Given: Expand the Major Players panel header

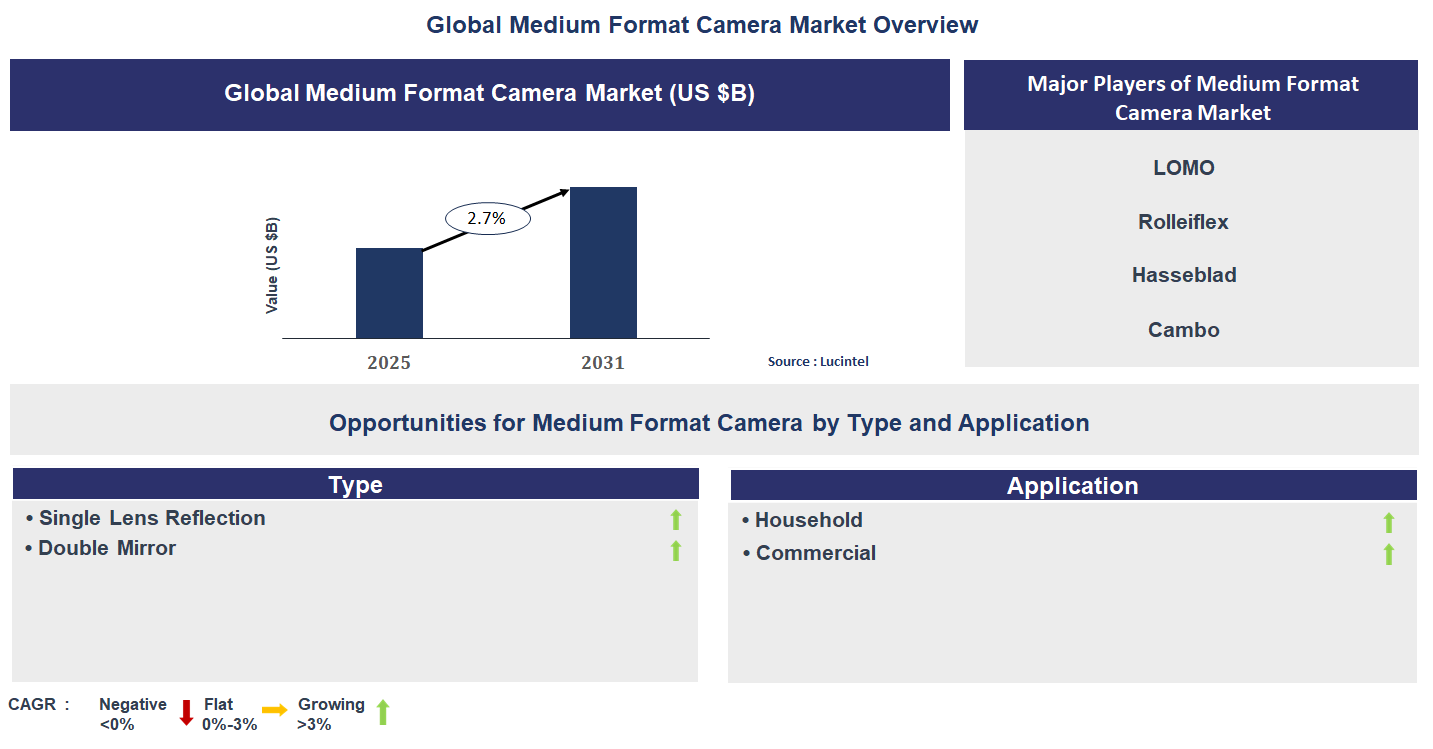Looking at the screenshot, I should tap(1190, 95).
